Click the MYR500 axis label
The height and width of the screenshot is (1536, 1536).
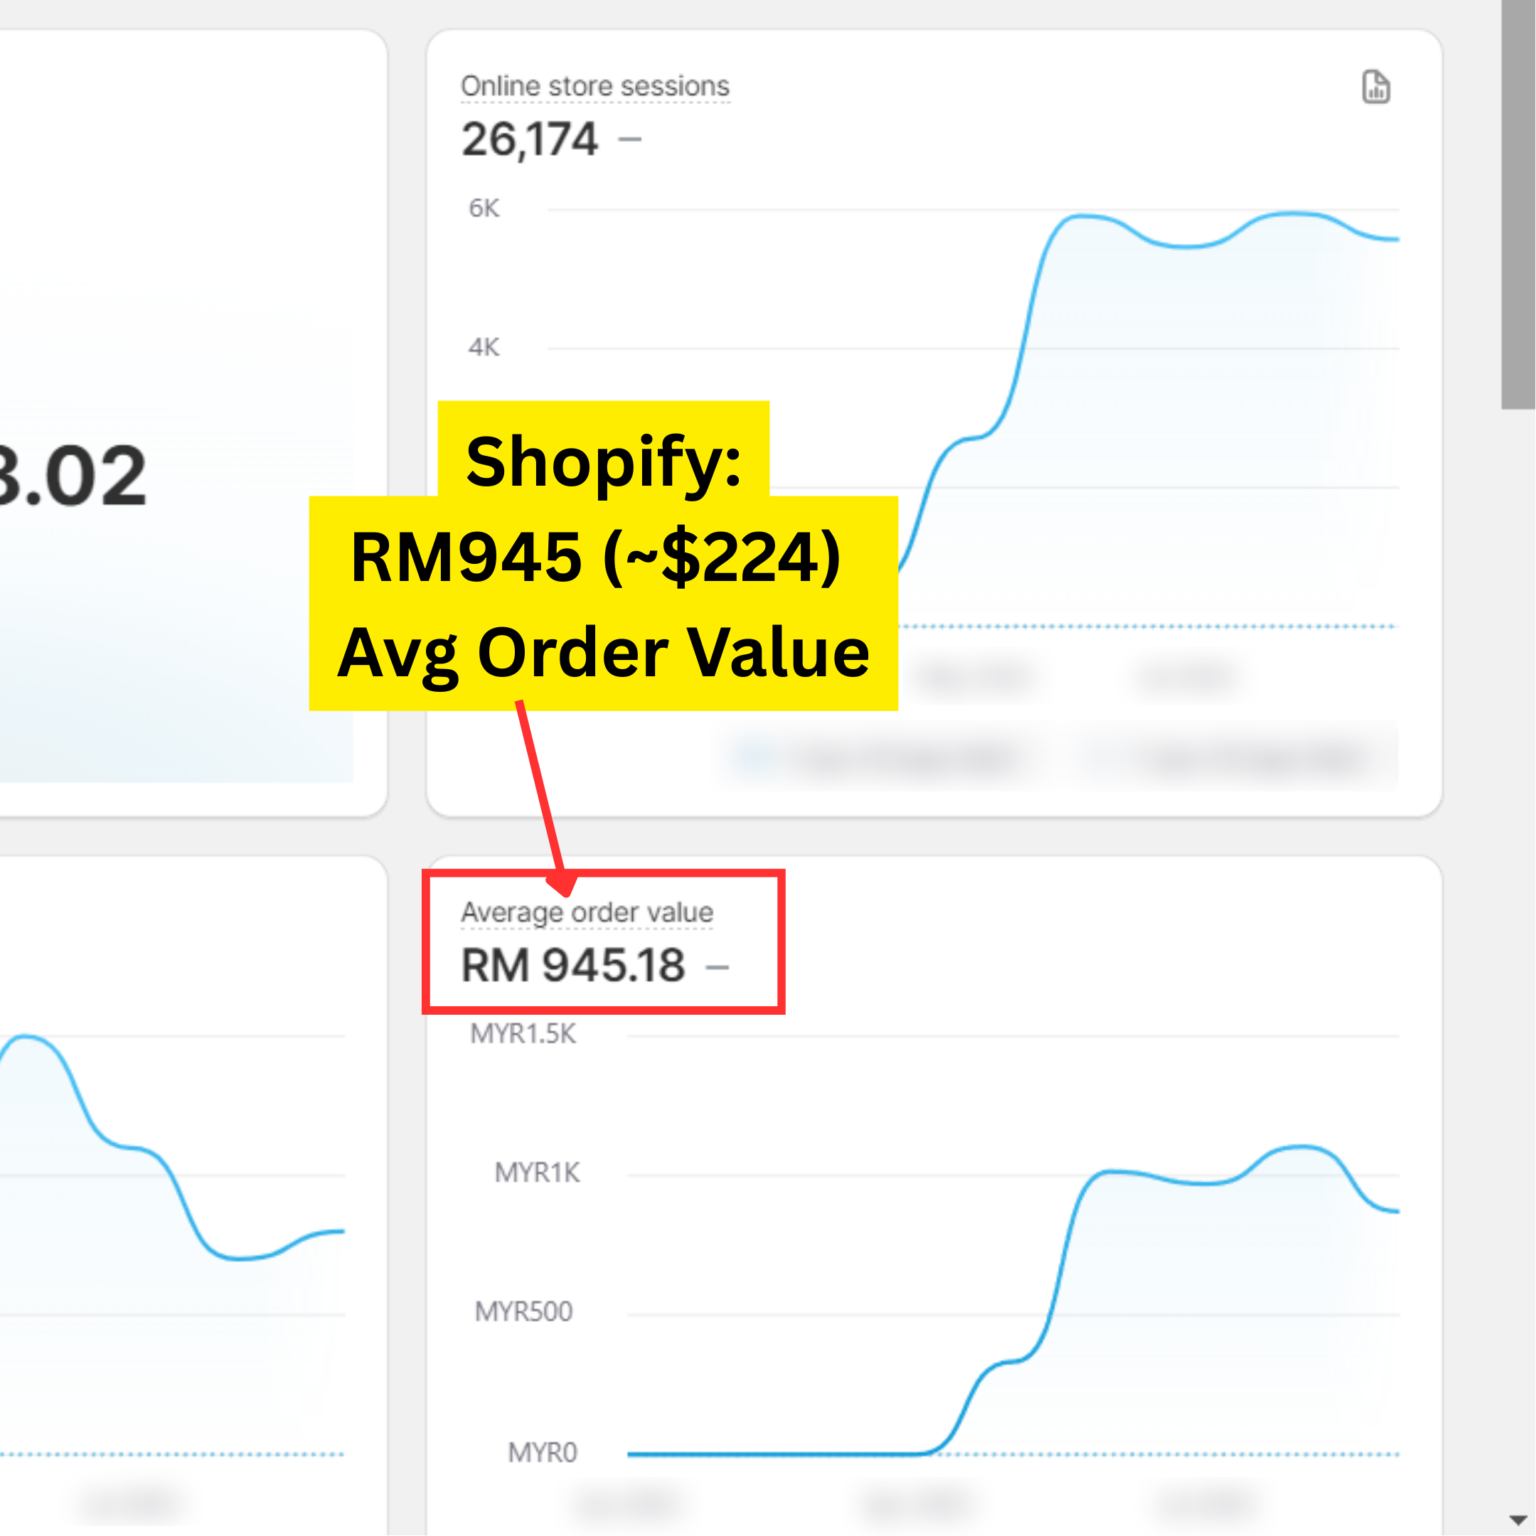click(x=524, y=1311)
